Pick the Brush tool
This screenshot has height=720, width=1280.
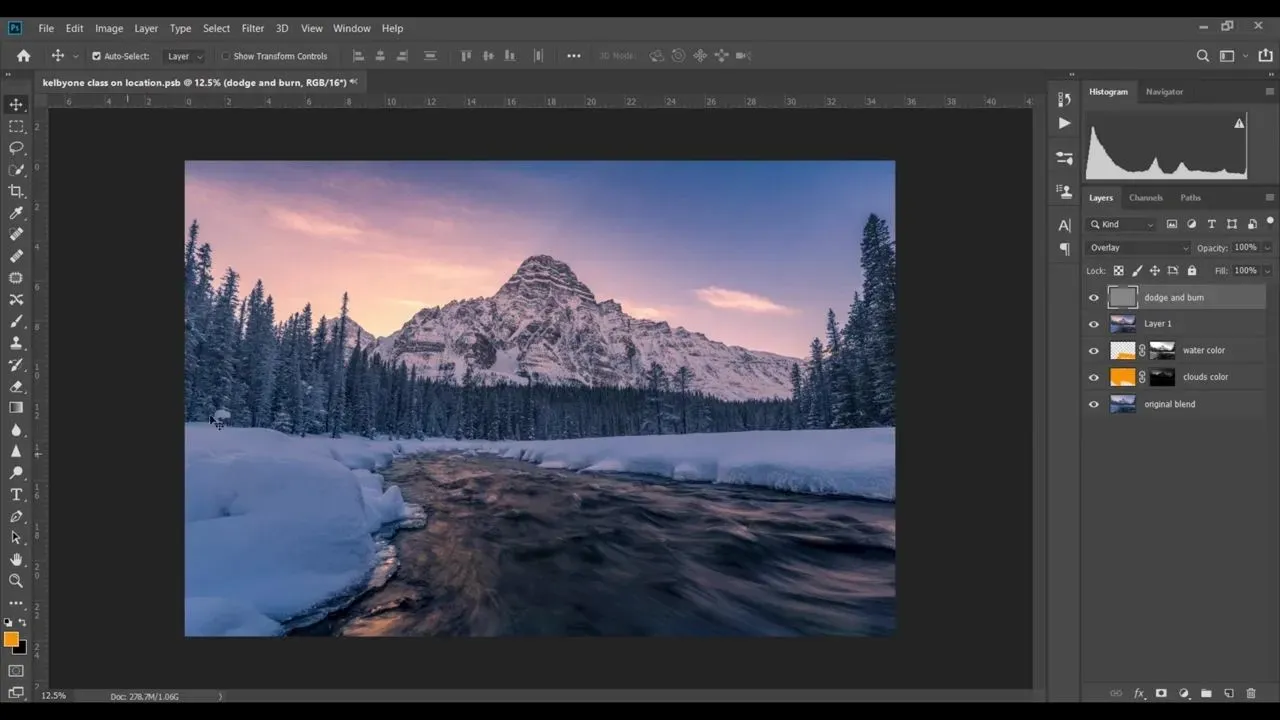coord(16,321)
